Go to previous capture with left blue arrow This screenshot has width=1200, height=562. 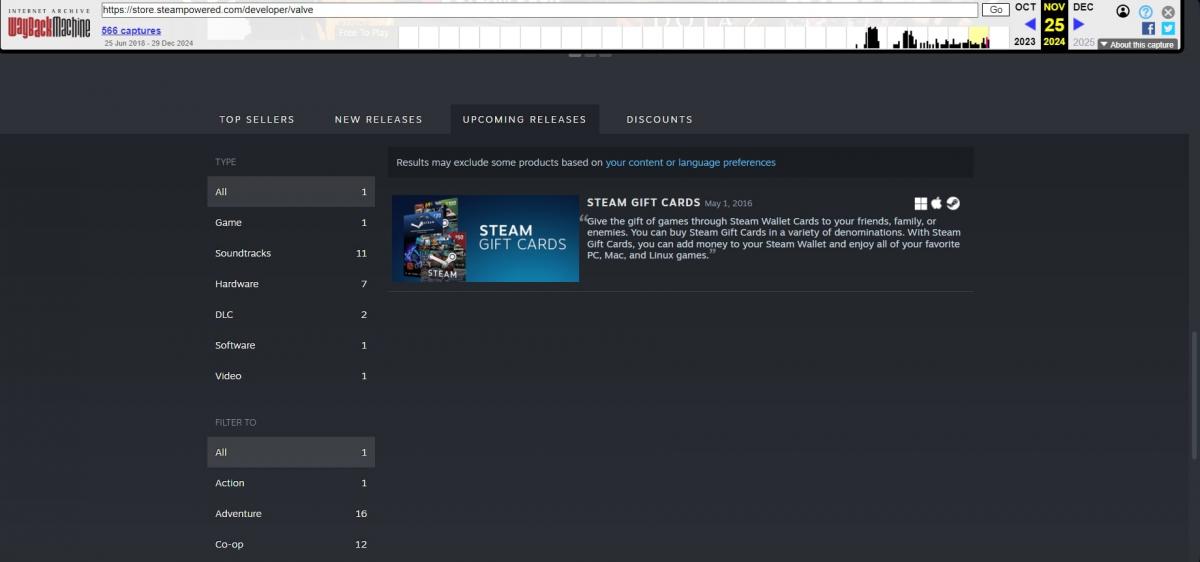pyautogui.click(x=1030, y=24)
